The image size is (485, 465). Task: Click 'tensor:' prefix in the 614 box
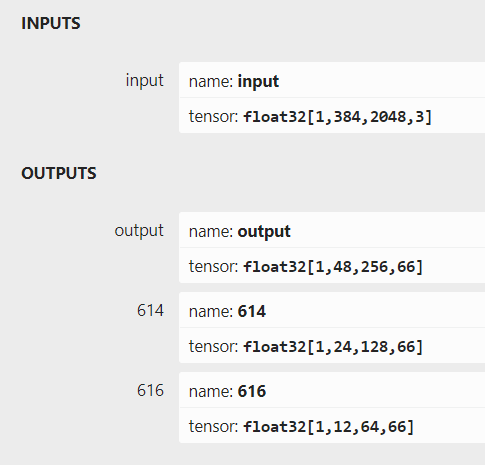[x=213, y=347]
